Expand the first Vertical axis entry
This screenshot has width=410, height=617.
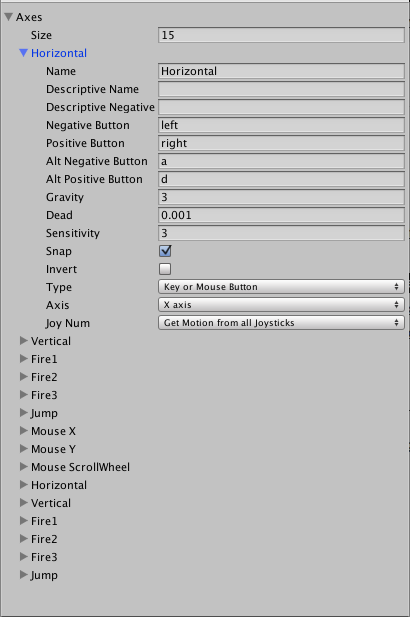pos(24,341)
